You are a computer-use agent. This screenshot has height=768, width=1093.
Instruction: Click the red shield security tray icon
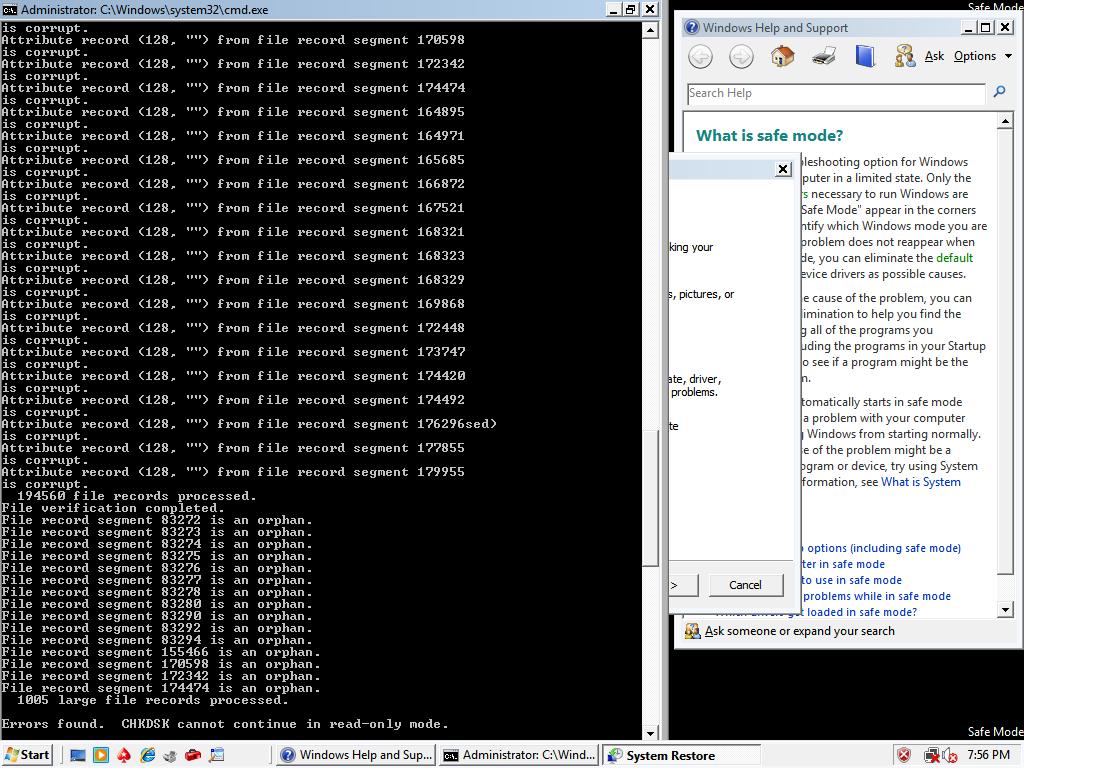(x=903, y=755)
